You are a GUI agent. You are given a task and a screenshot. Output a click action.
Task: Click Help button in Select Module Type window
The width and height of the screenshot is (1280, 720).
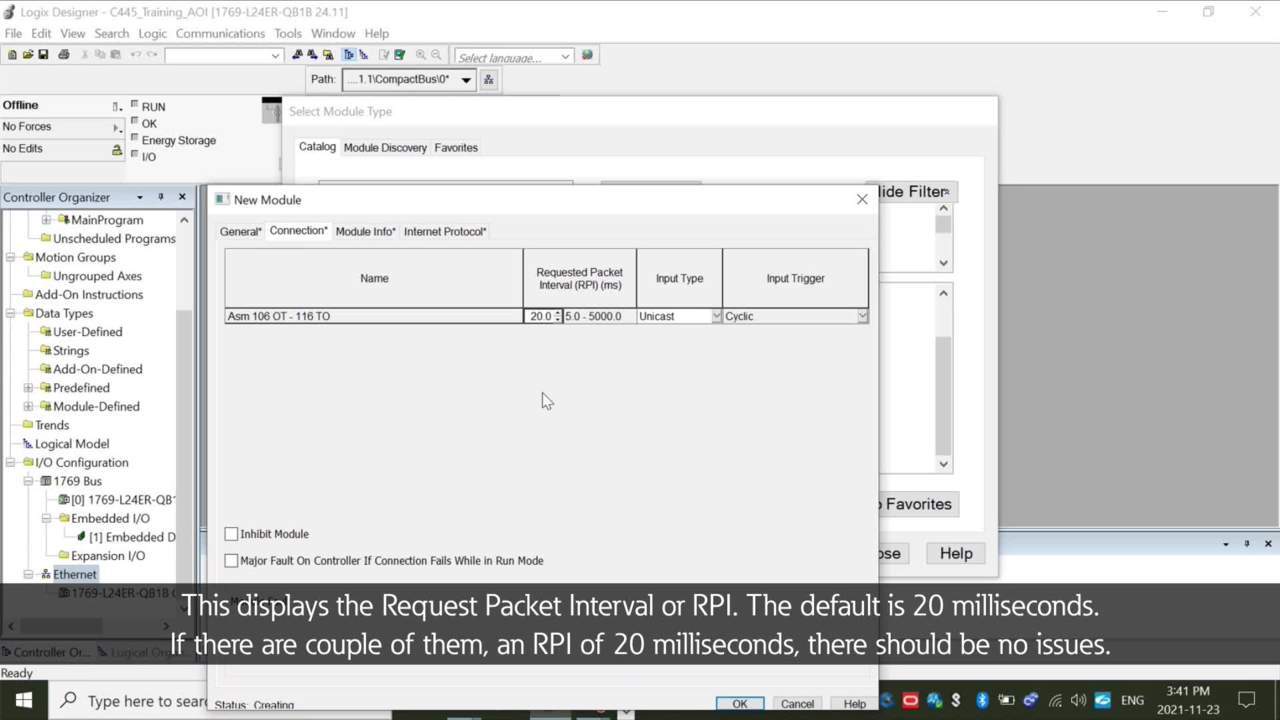point(956,553)
